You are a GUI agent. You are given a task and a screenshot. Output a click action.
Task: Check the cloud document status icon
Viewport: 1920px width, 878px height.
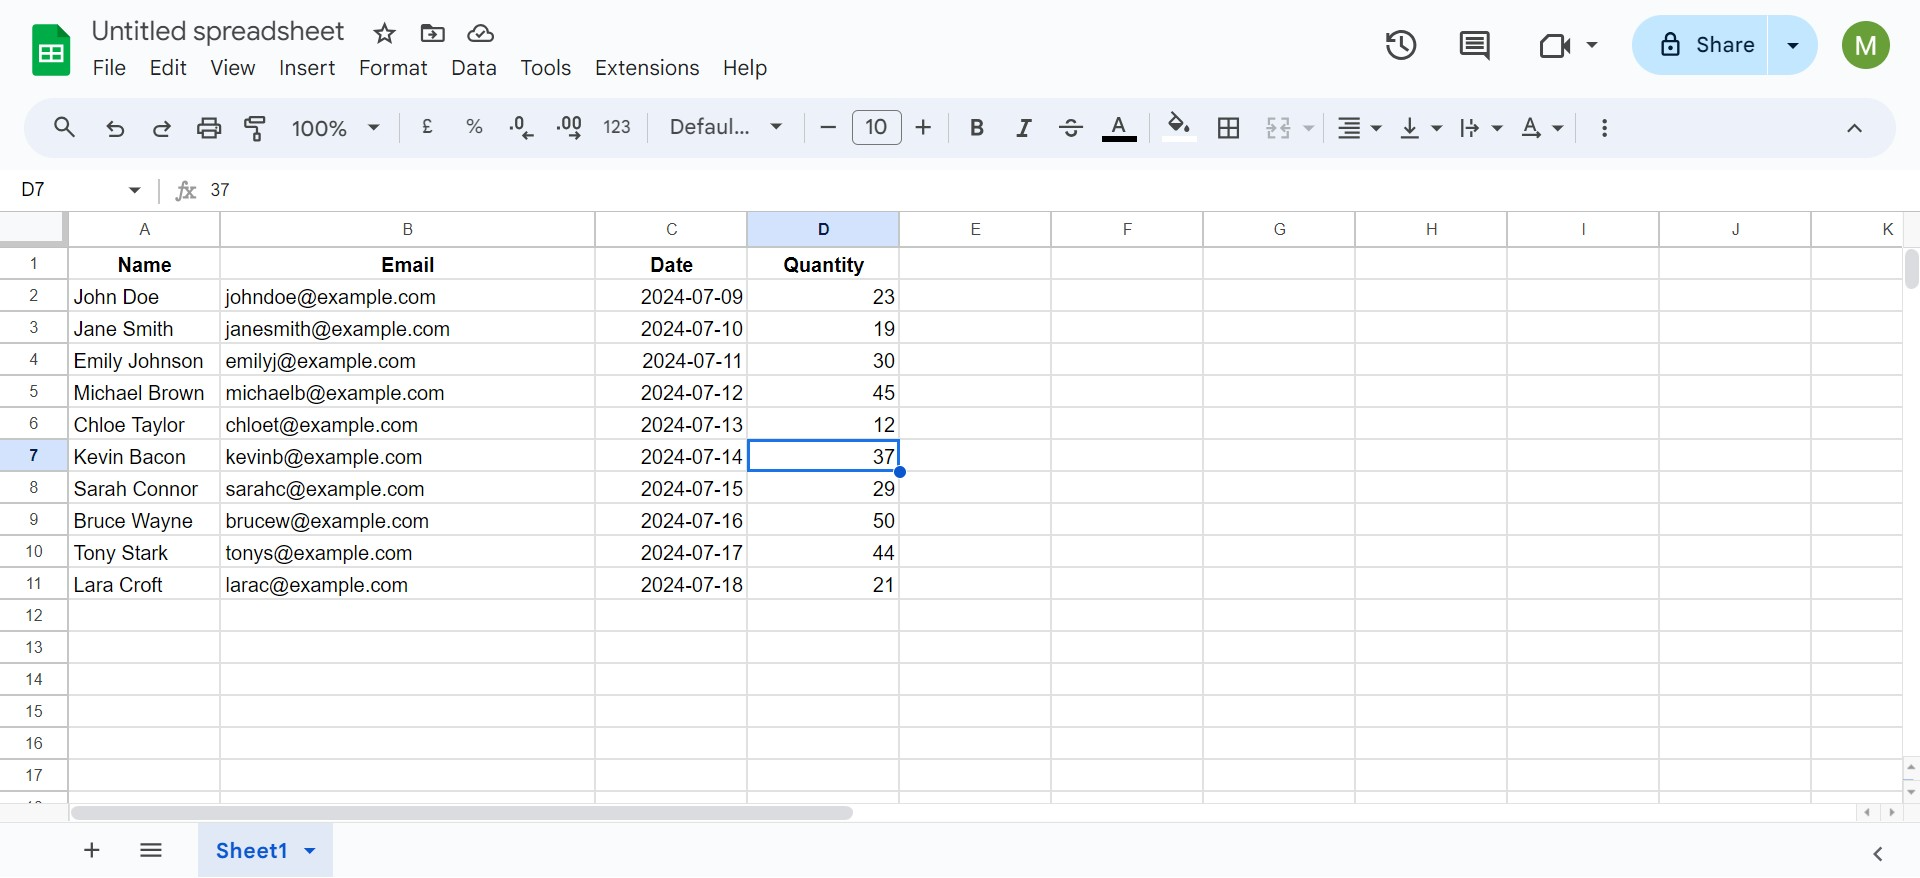click(x=481, y=34)
